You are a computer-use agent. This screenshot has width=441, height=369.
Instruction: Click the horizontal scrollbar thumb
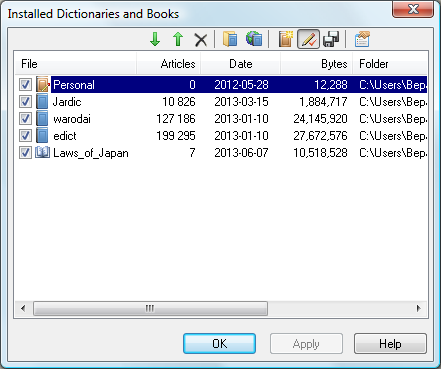pyautogui.click(x=150, y=308)
